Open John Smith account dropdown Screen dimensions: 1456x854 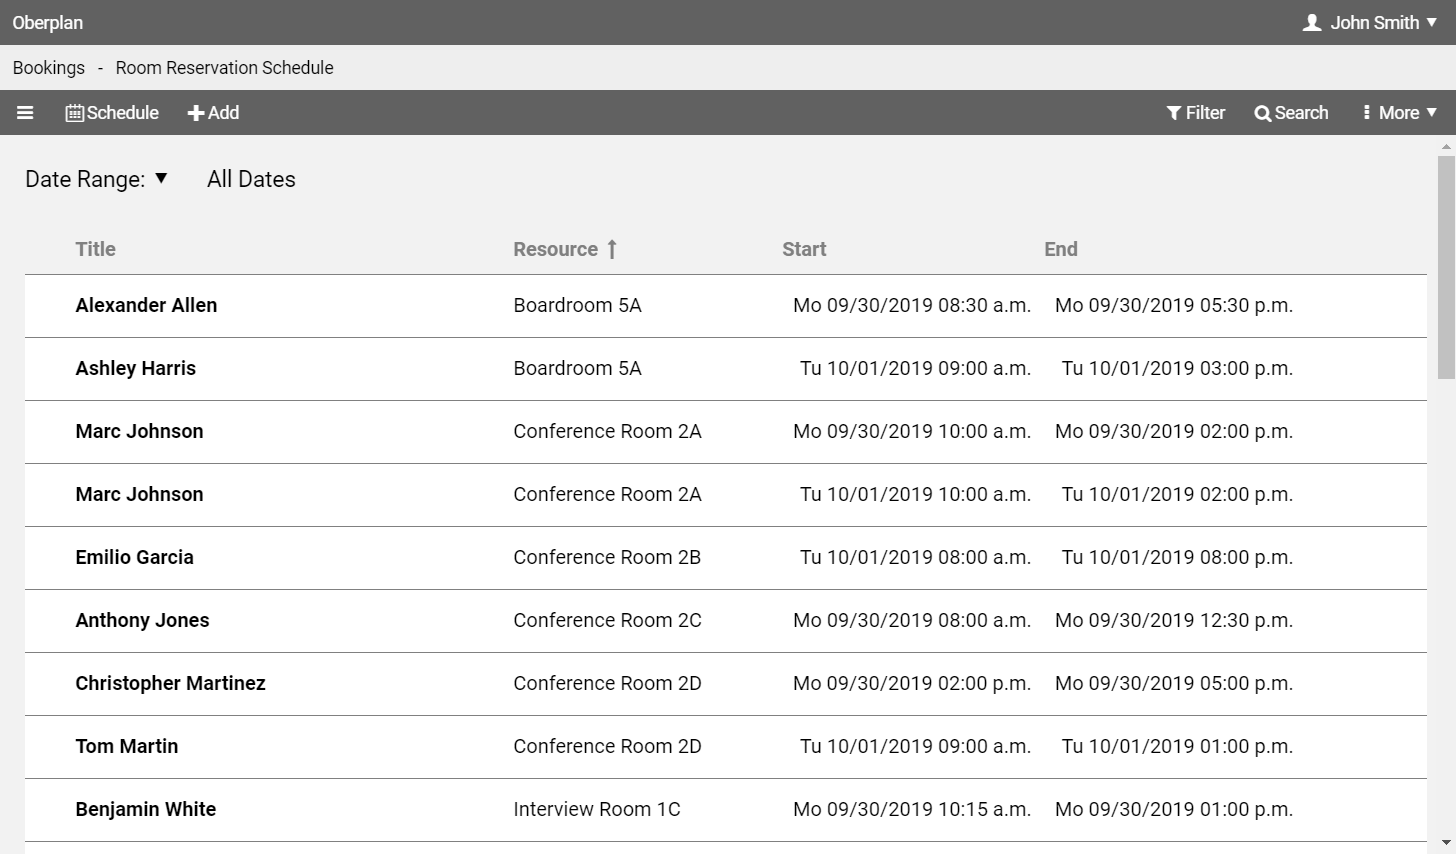point(1370,22)
